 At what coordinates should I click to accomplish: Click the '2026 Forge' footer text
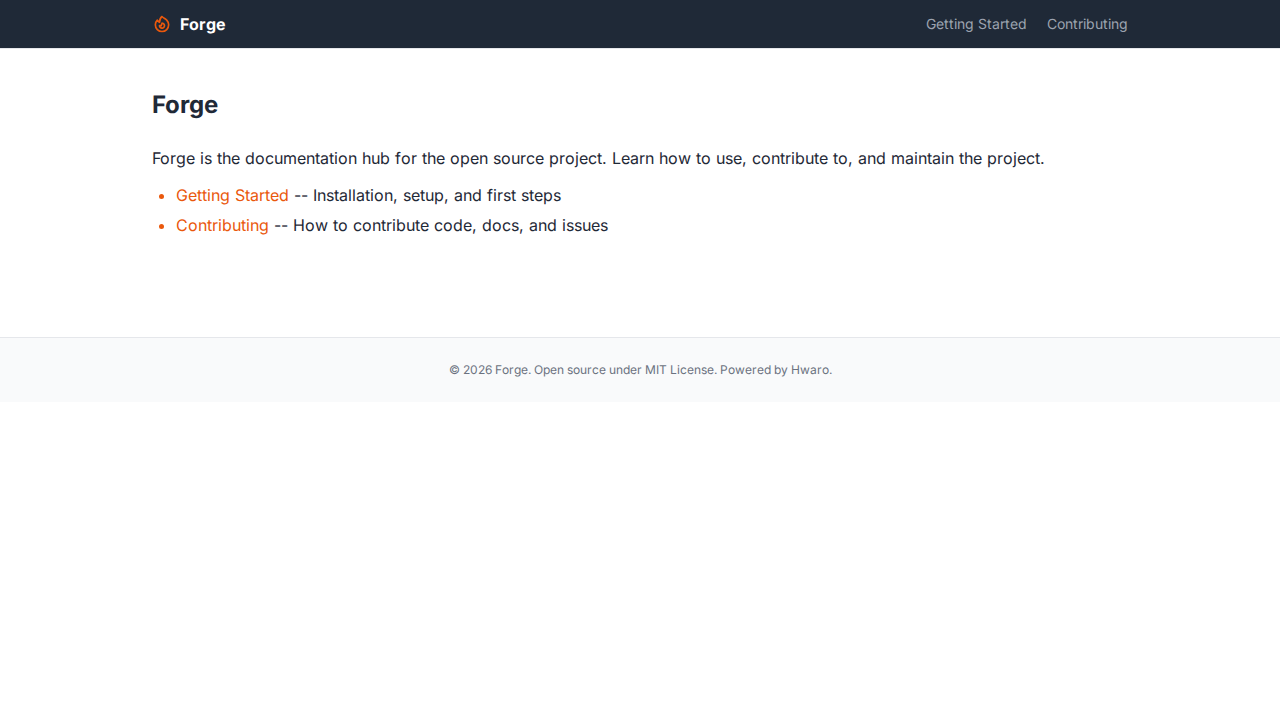click(x=495, y=370)
